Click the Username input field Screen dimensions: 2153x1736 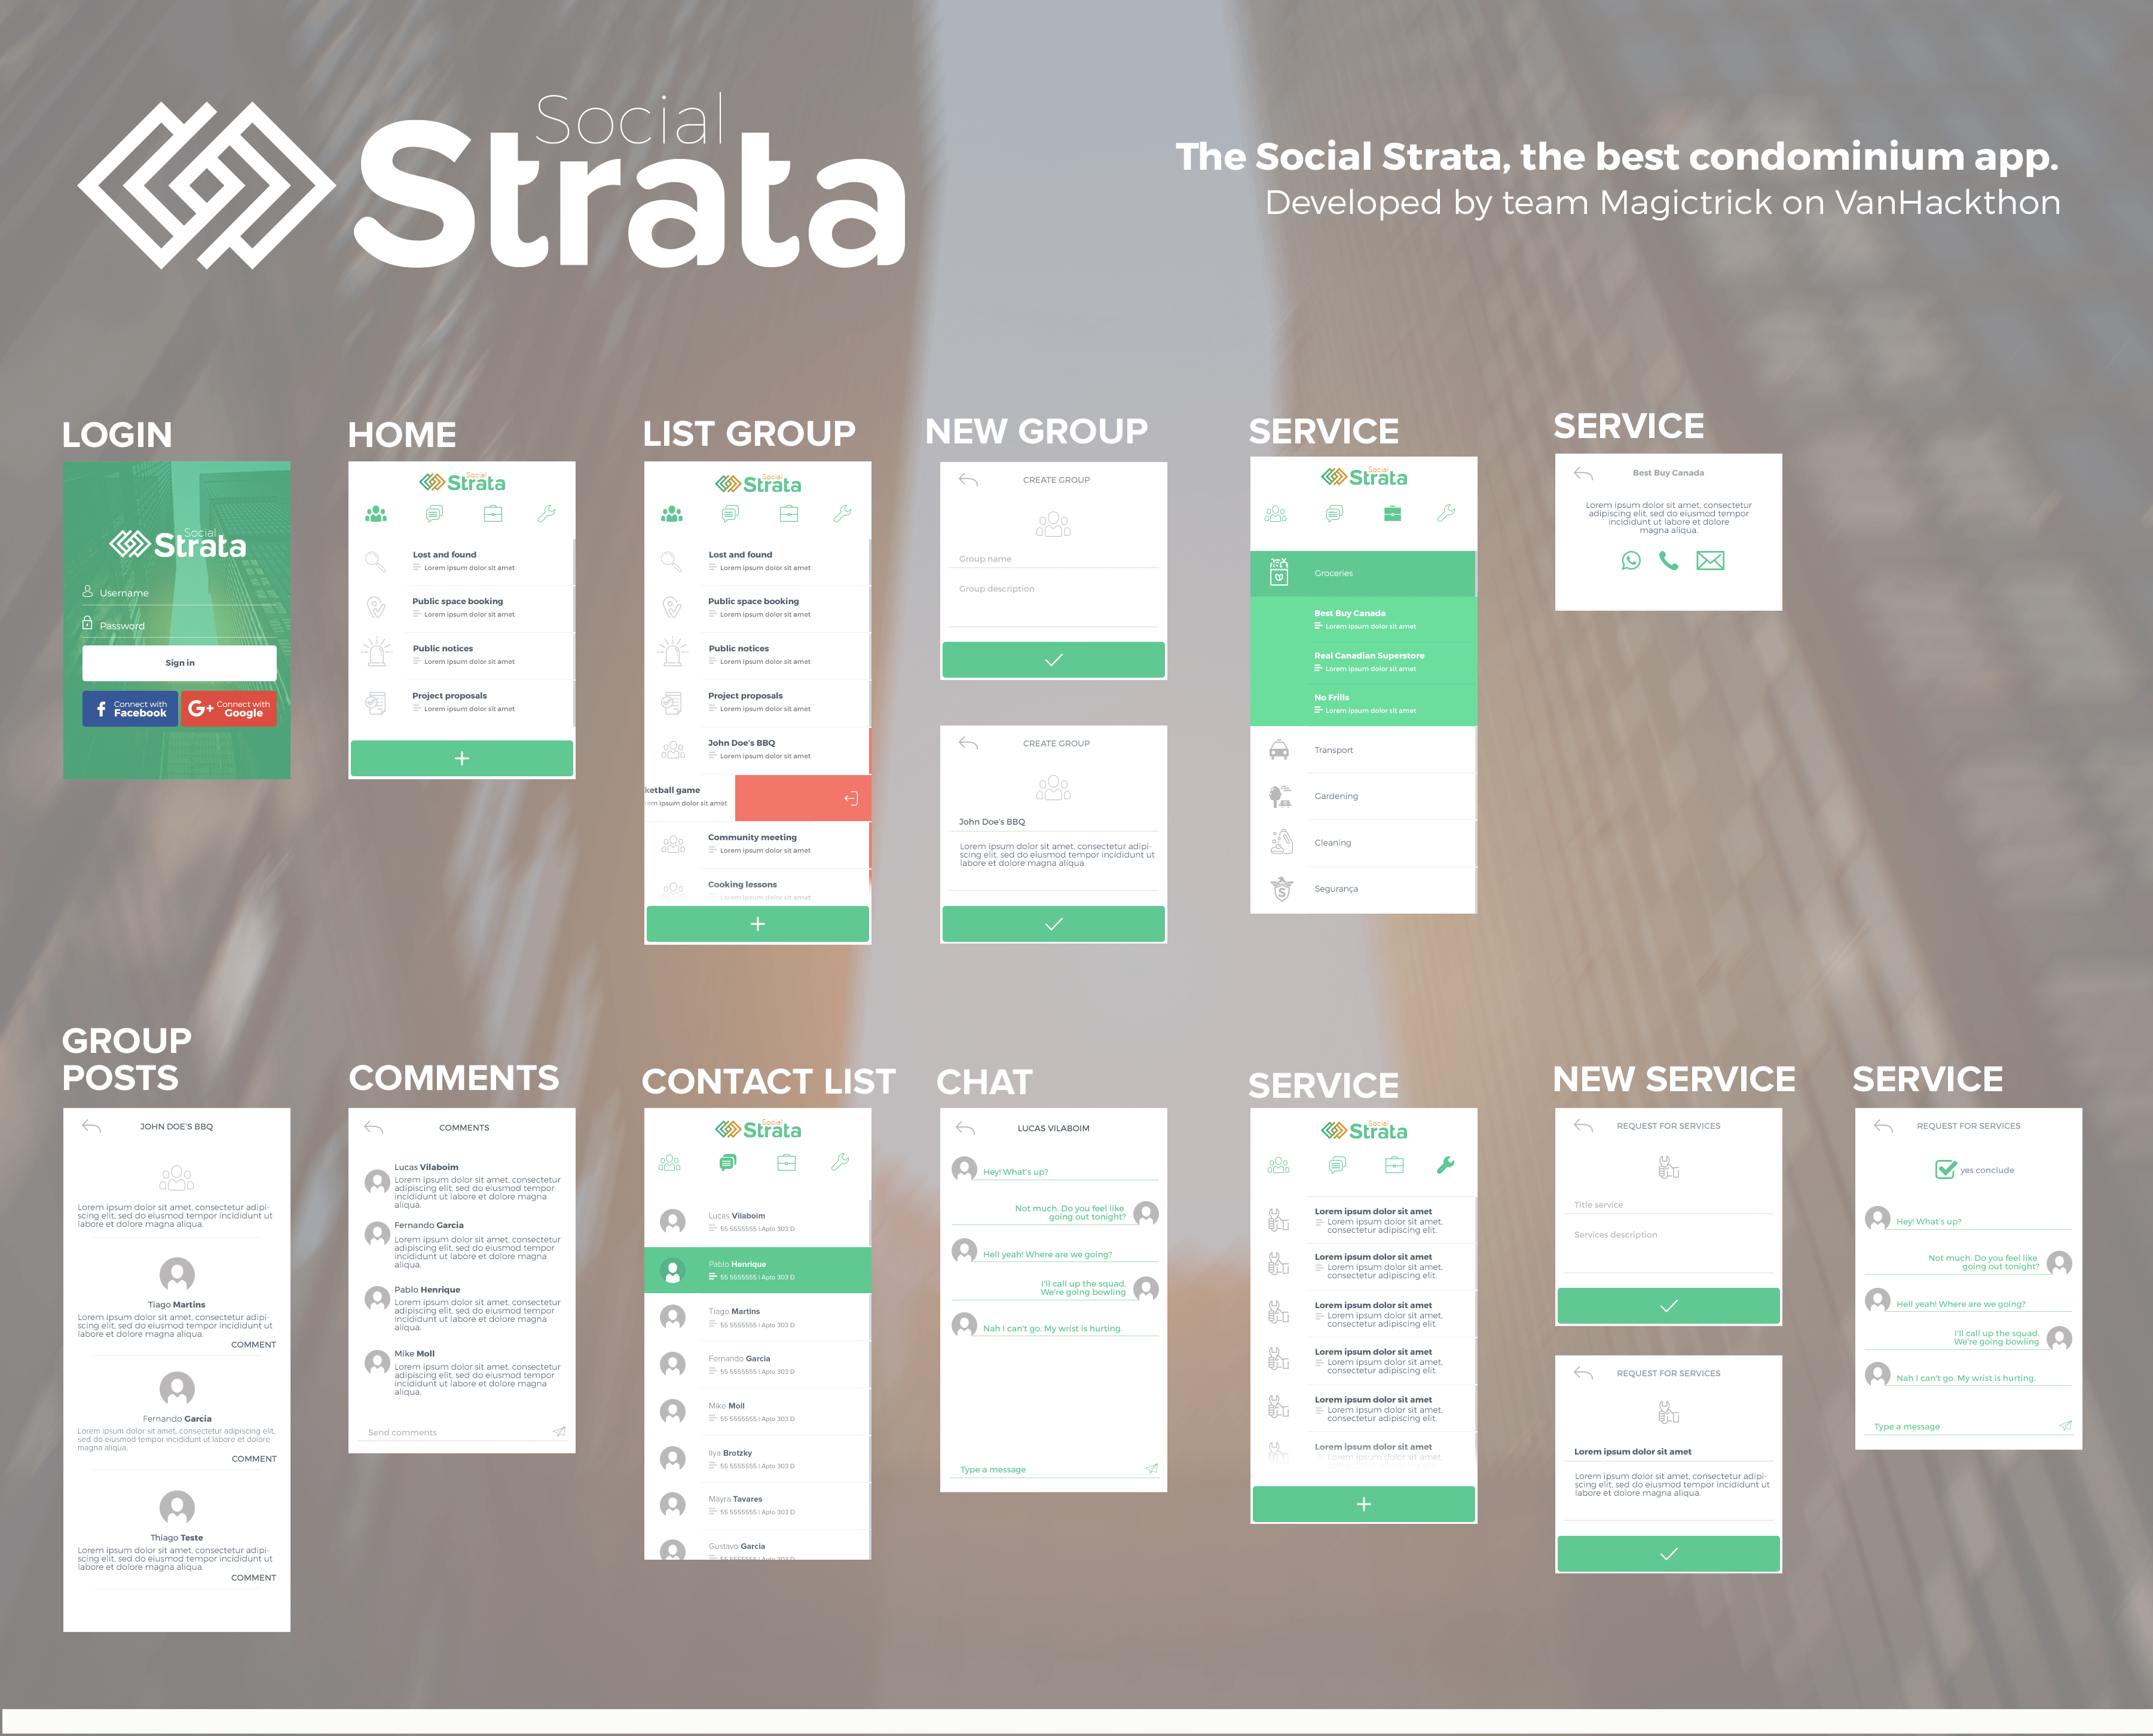[x=180, y=593]
